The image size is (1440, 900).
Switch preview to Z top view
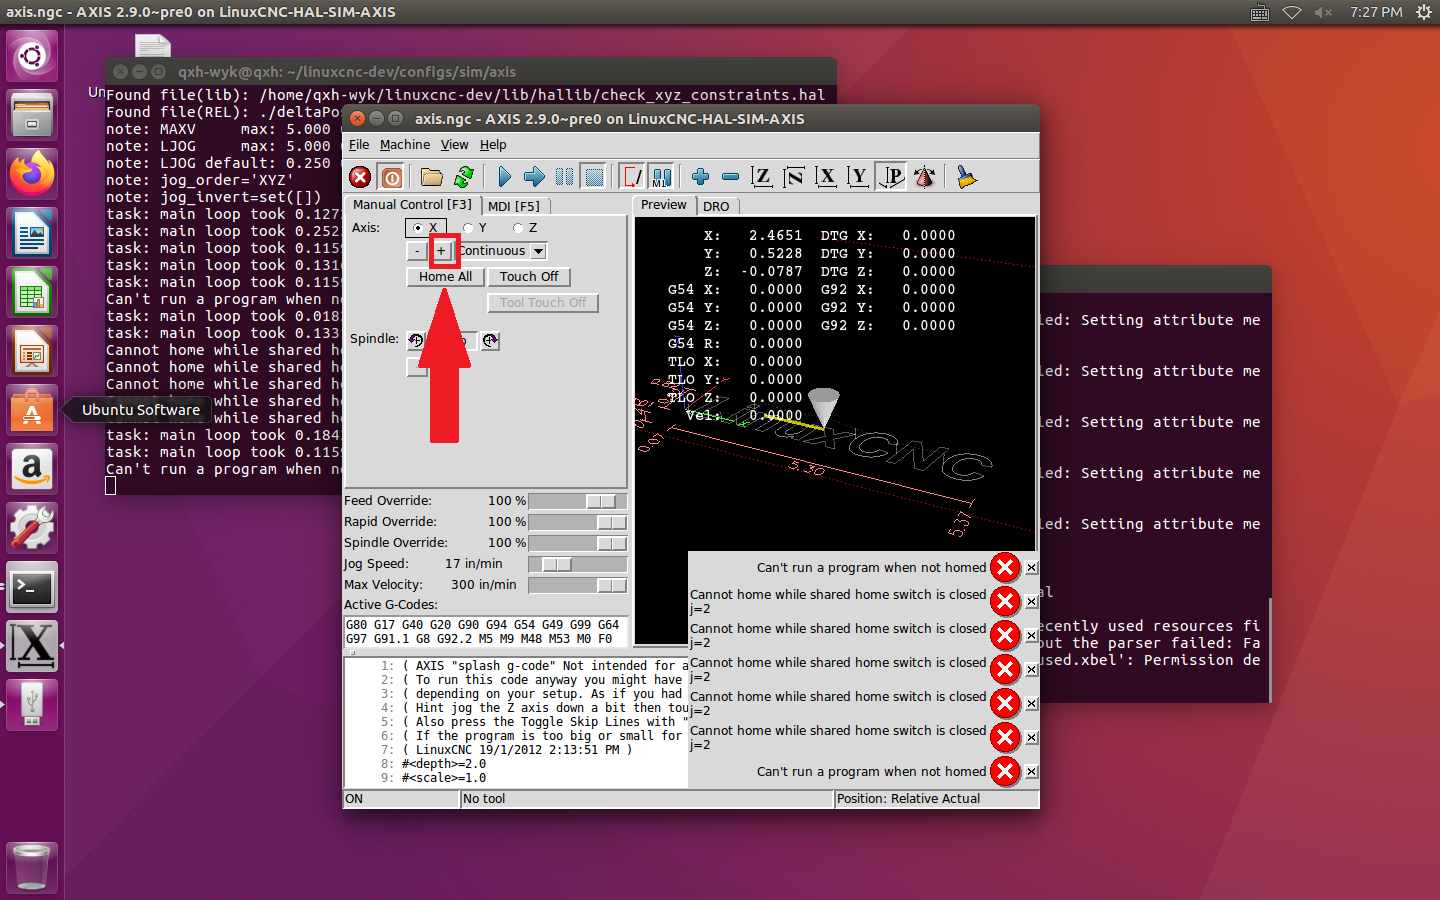click(x=762, y=177)
